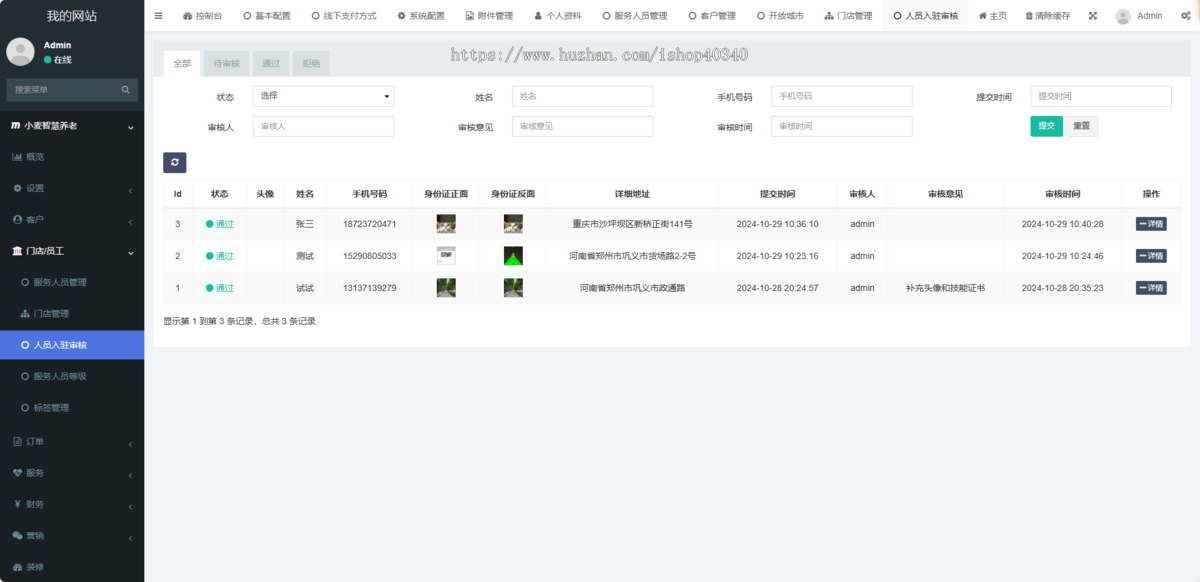Go to 主页 home link
The image size is (1200, 582).
point(993,16)
